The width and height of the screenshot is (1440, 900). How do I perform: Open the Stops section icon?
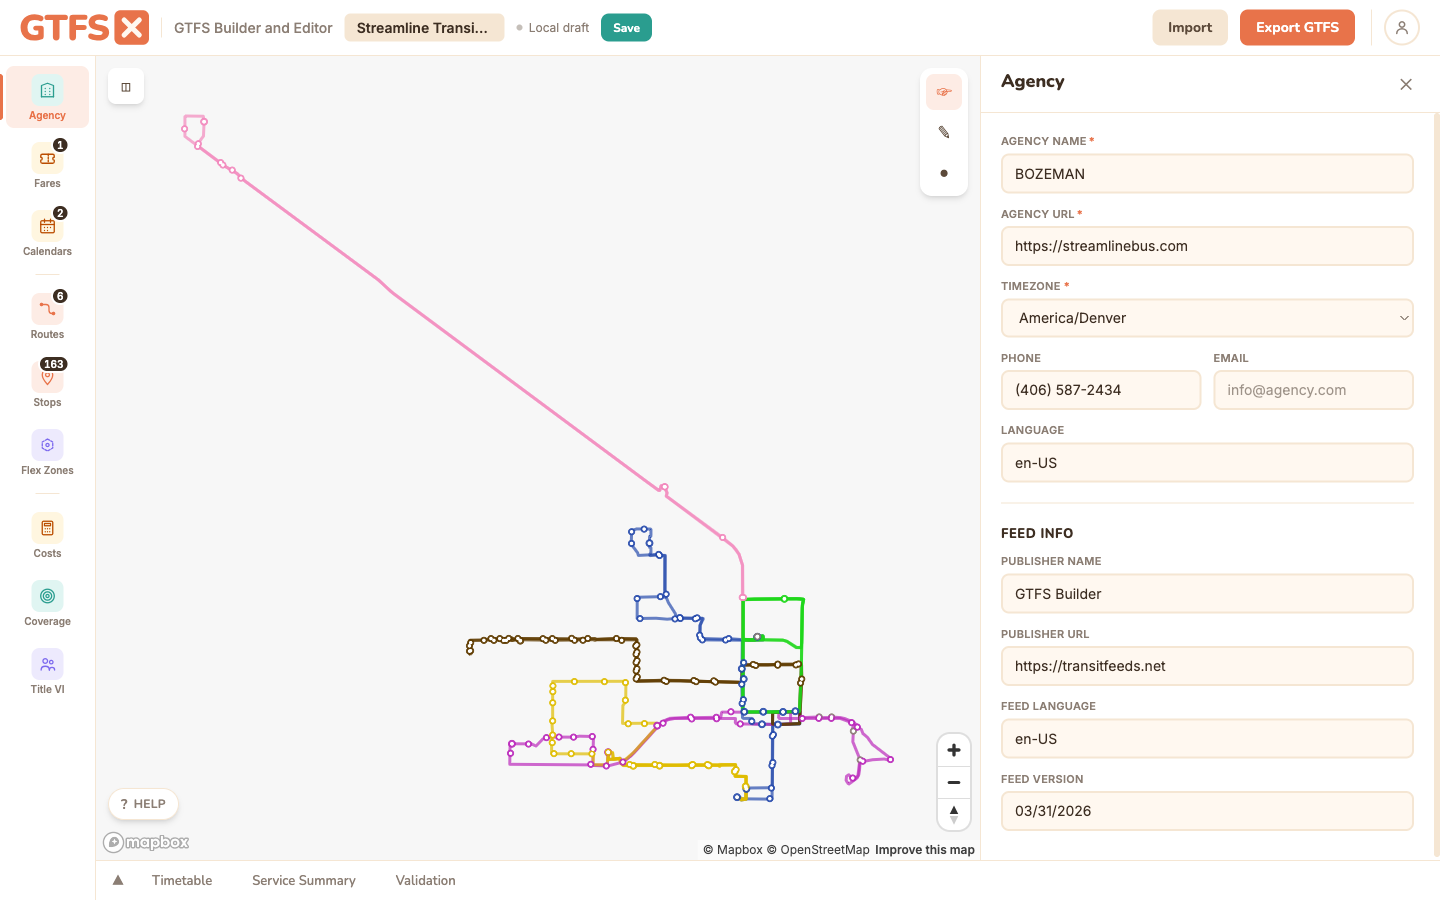[x=47, y=384]
